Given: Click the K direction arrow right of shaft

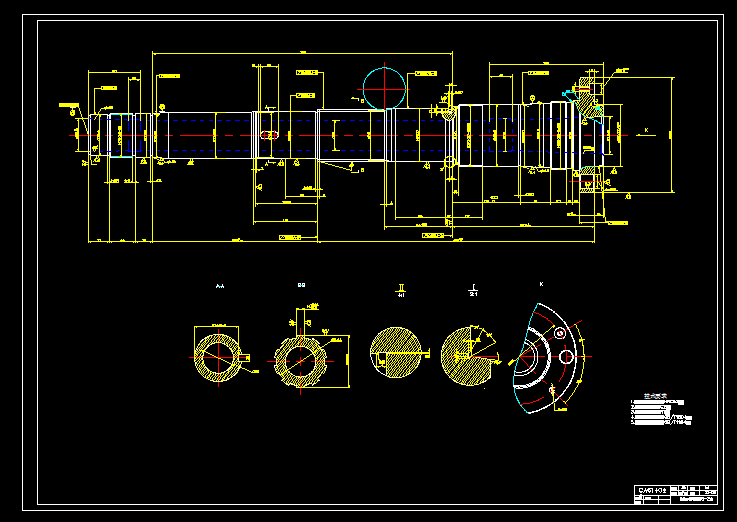Looking at the screenshot, I should coord(646,133).
